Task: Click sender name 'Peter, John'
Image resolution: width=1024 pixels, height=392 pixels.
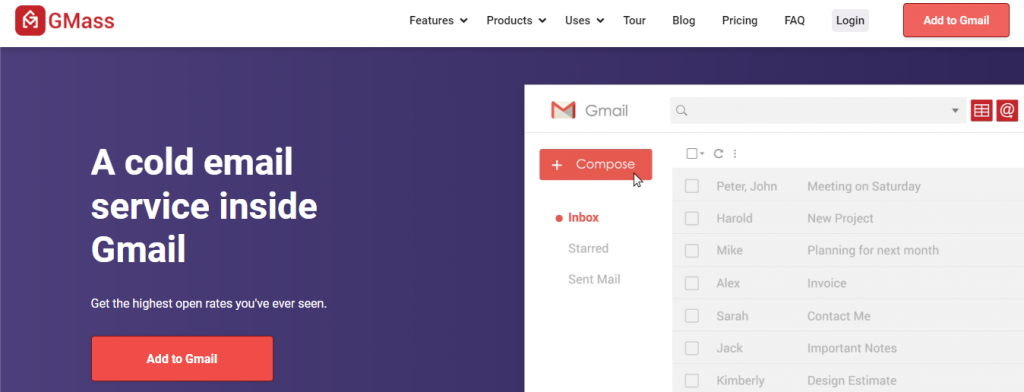Action: [x=746, y=186]
